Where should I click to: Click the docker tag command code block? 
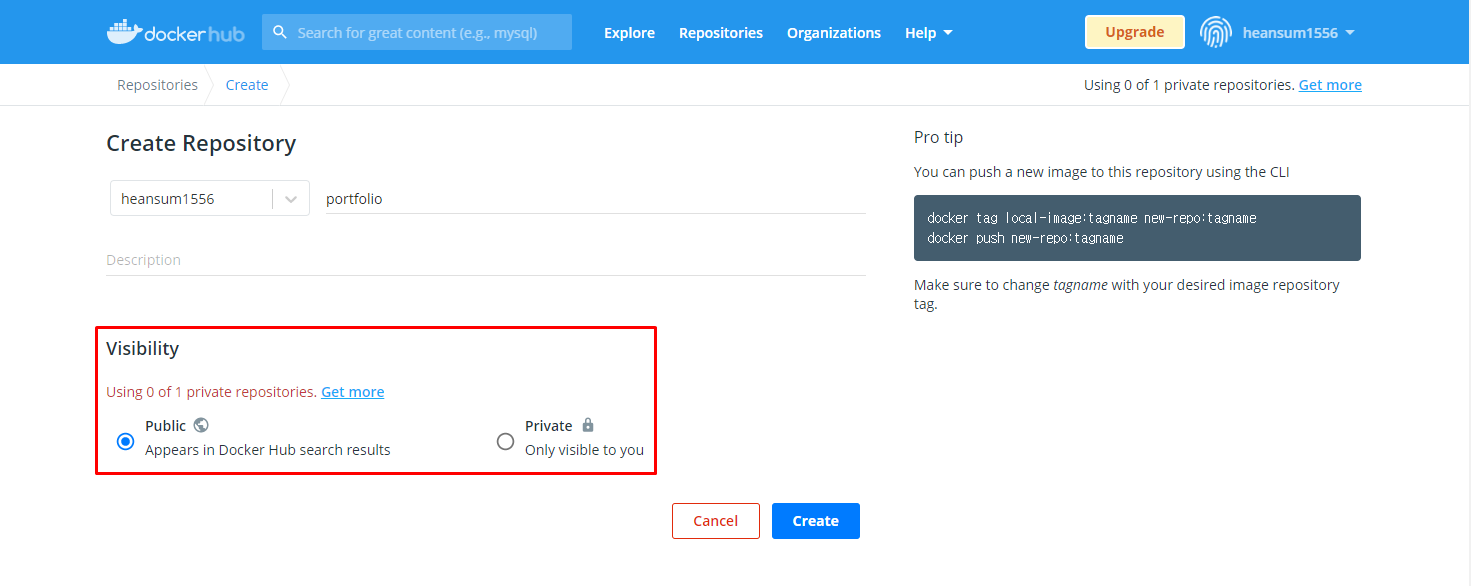[x=1137, y=228]
